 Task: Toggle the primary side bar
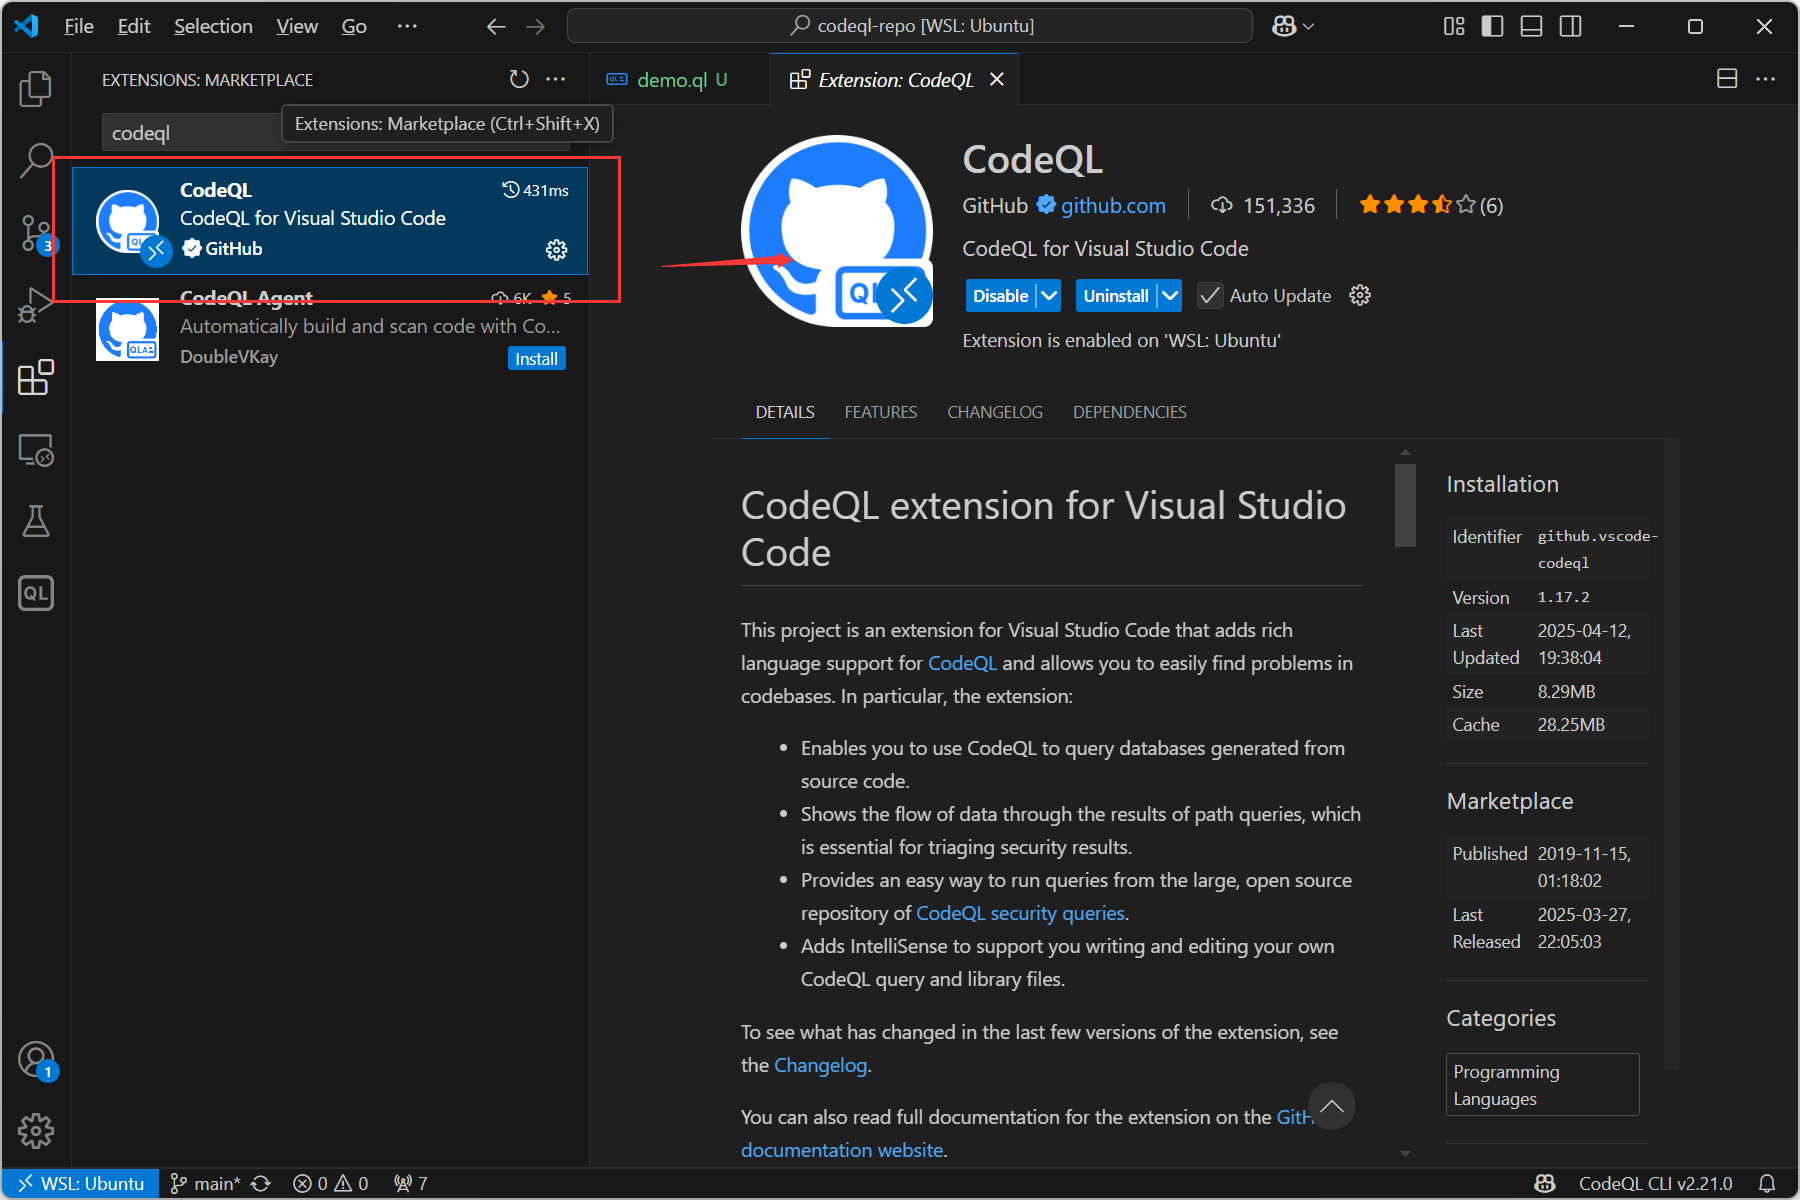pyautogui.click(x=1493, y=27)
